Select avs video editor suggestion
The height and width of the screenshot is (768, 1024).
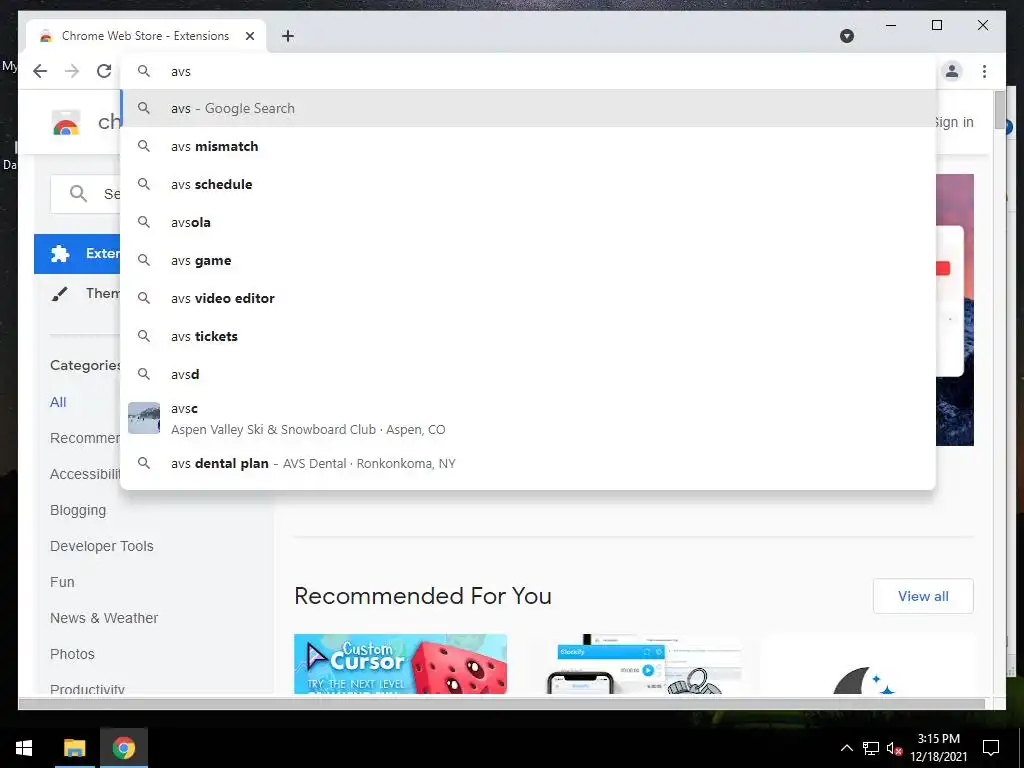coord(528,298)
